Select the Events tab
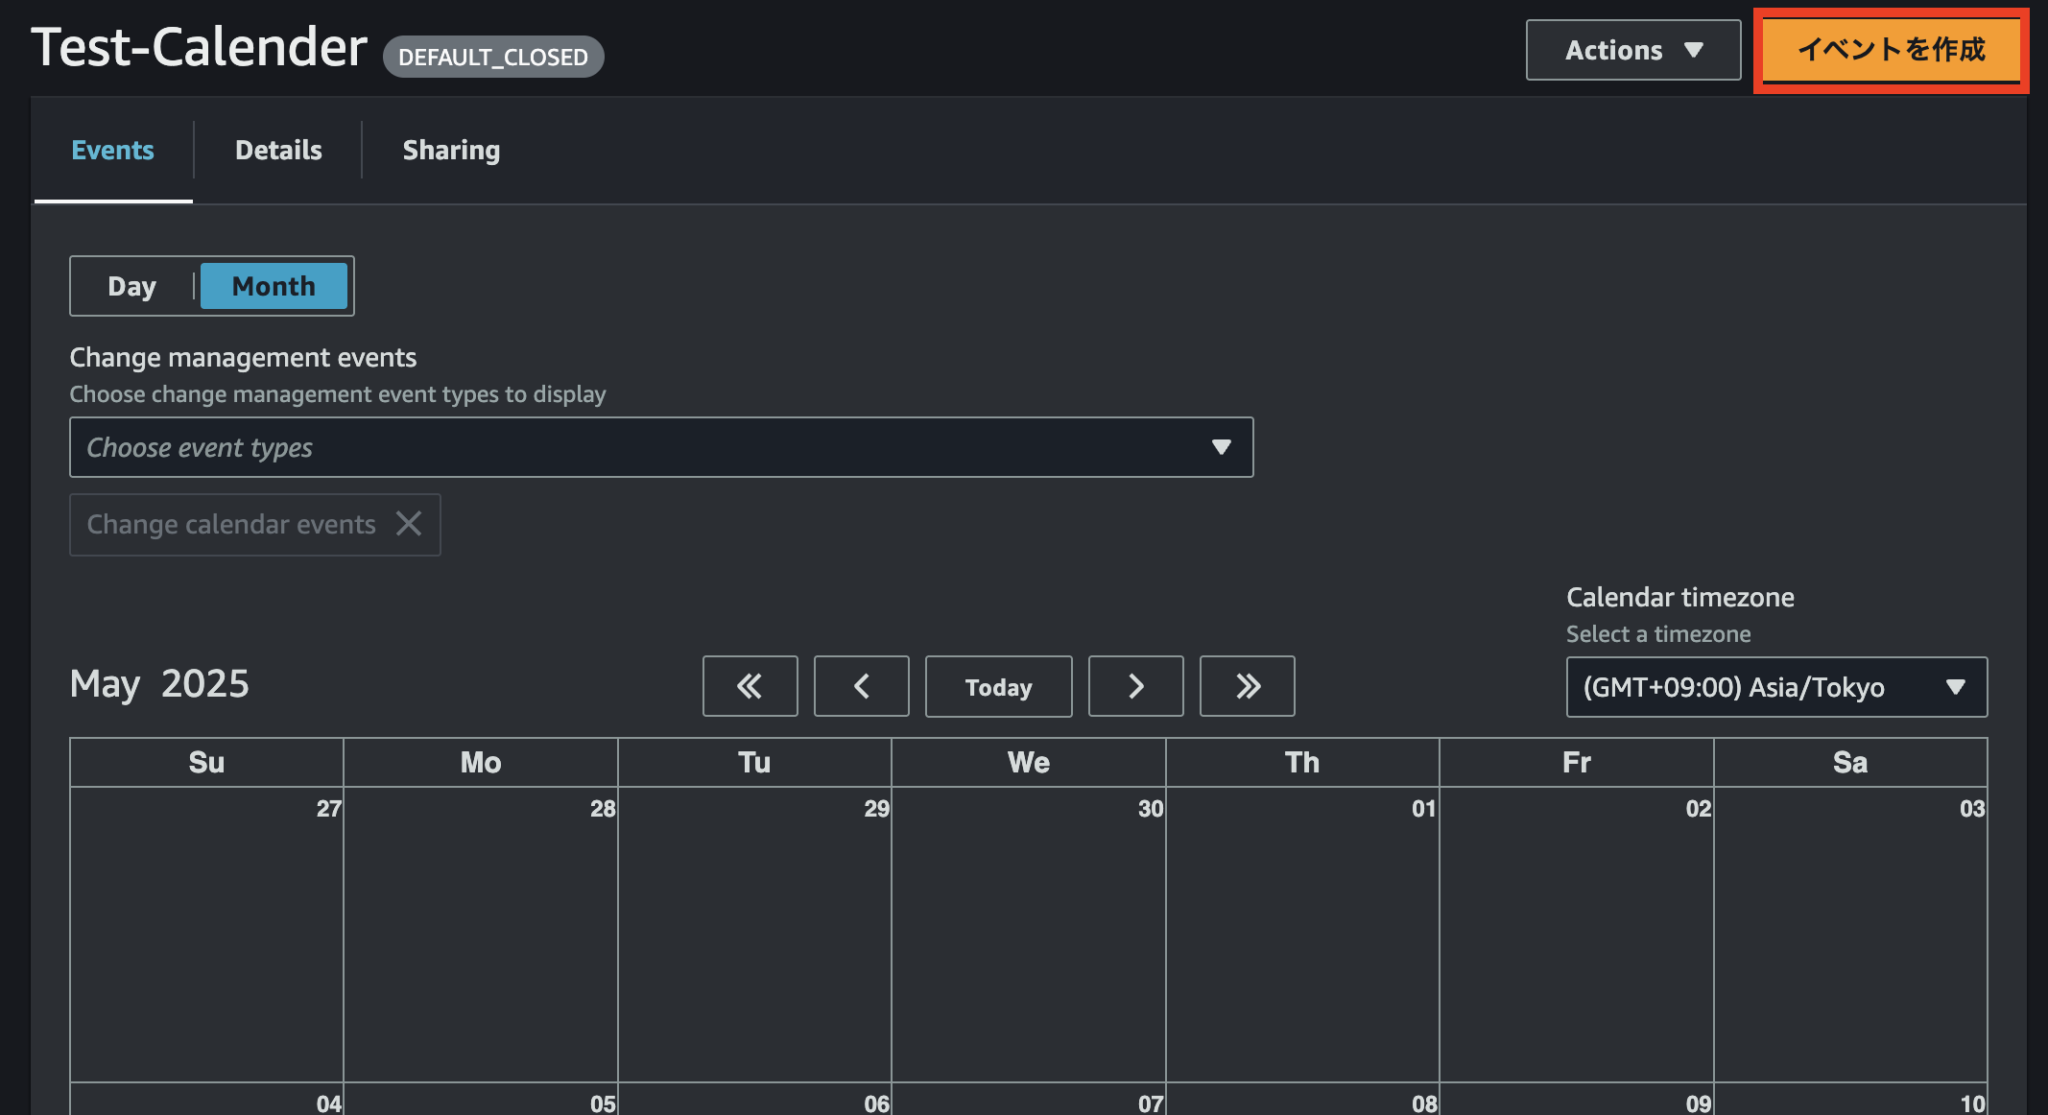The image size is (2048, 1115). 112,150
